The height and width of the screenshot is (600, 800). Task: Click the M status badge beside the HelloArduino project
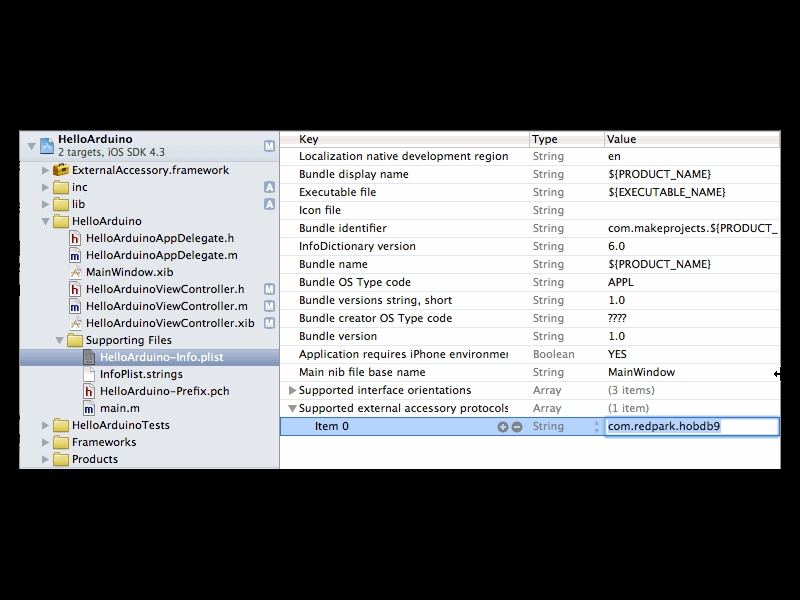click(269, 146)
